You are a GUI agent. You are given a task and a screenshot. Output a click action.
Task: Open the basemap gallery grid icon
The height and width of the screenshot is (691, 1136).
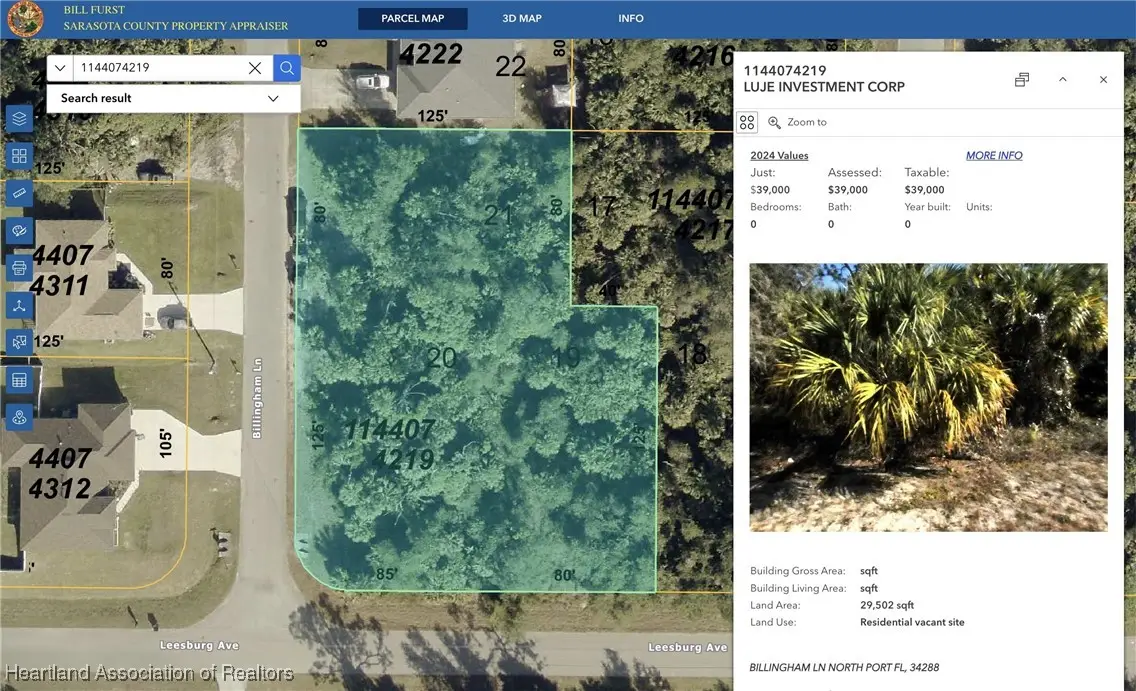19,155
